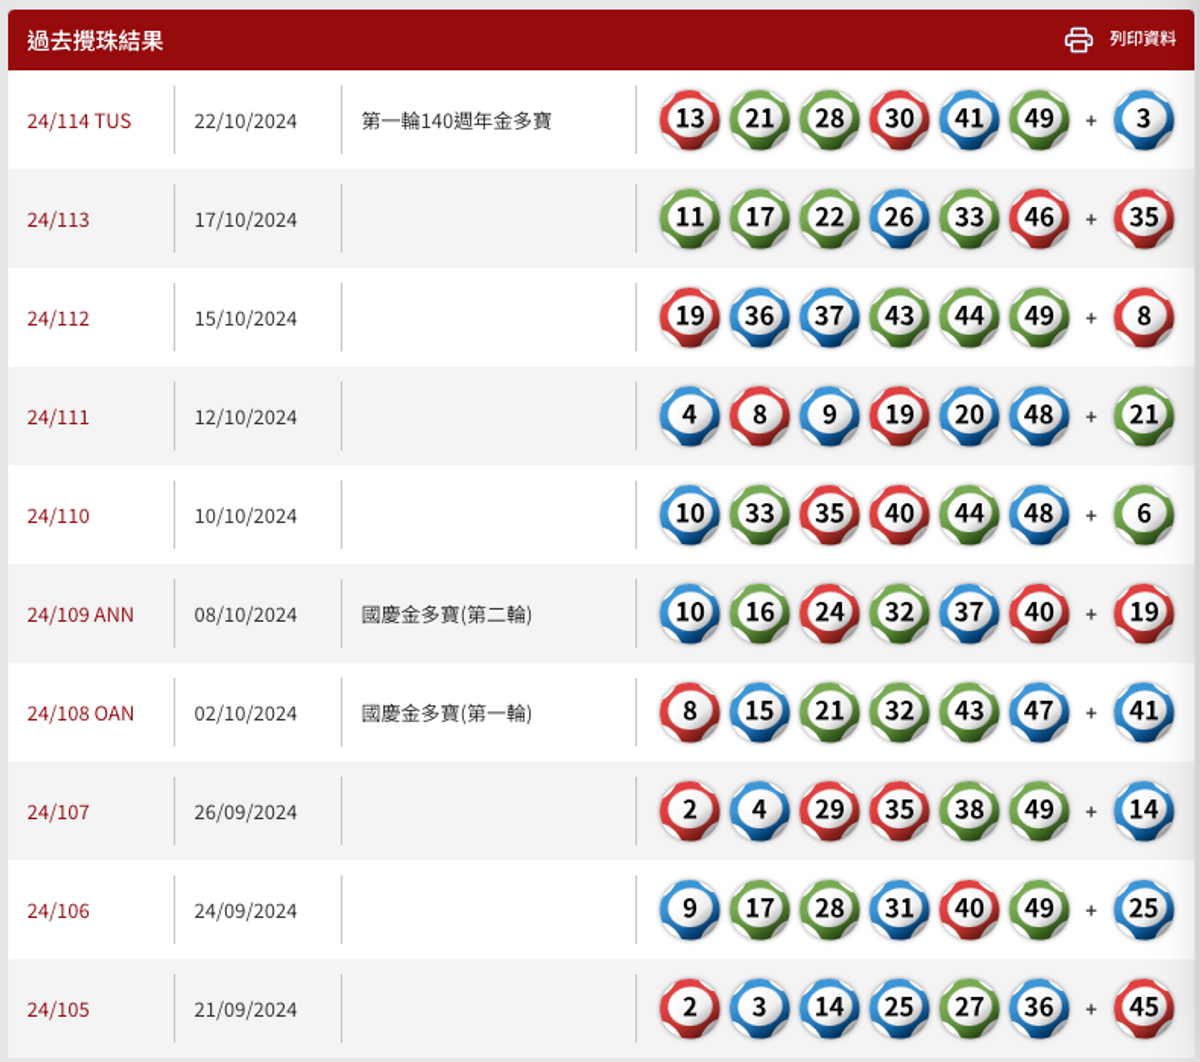The height and width of the screenshot is (1062, 1200).
Task: Click the red ball 19 in draw 24/112
Action: pyautogui.click(x=688, y=318)
